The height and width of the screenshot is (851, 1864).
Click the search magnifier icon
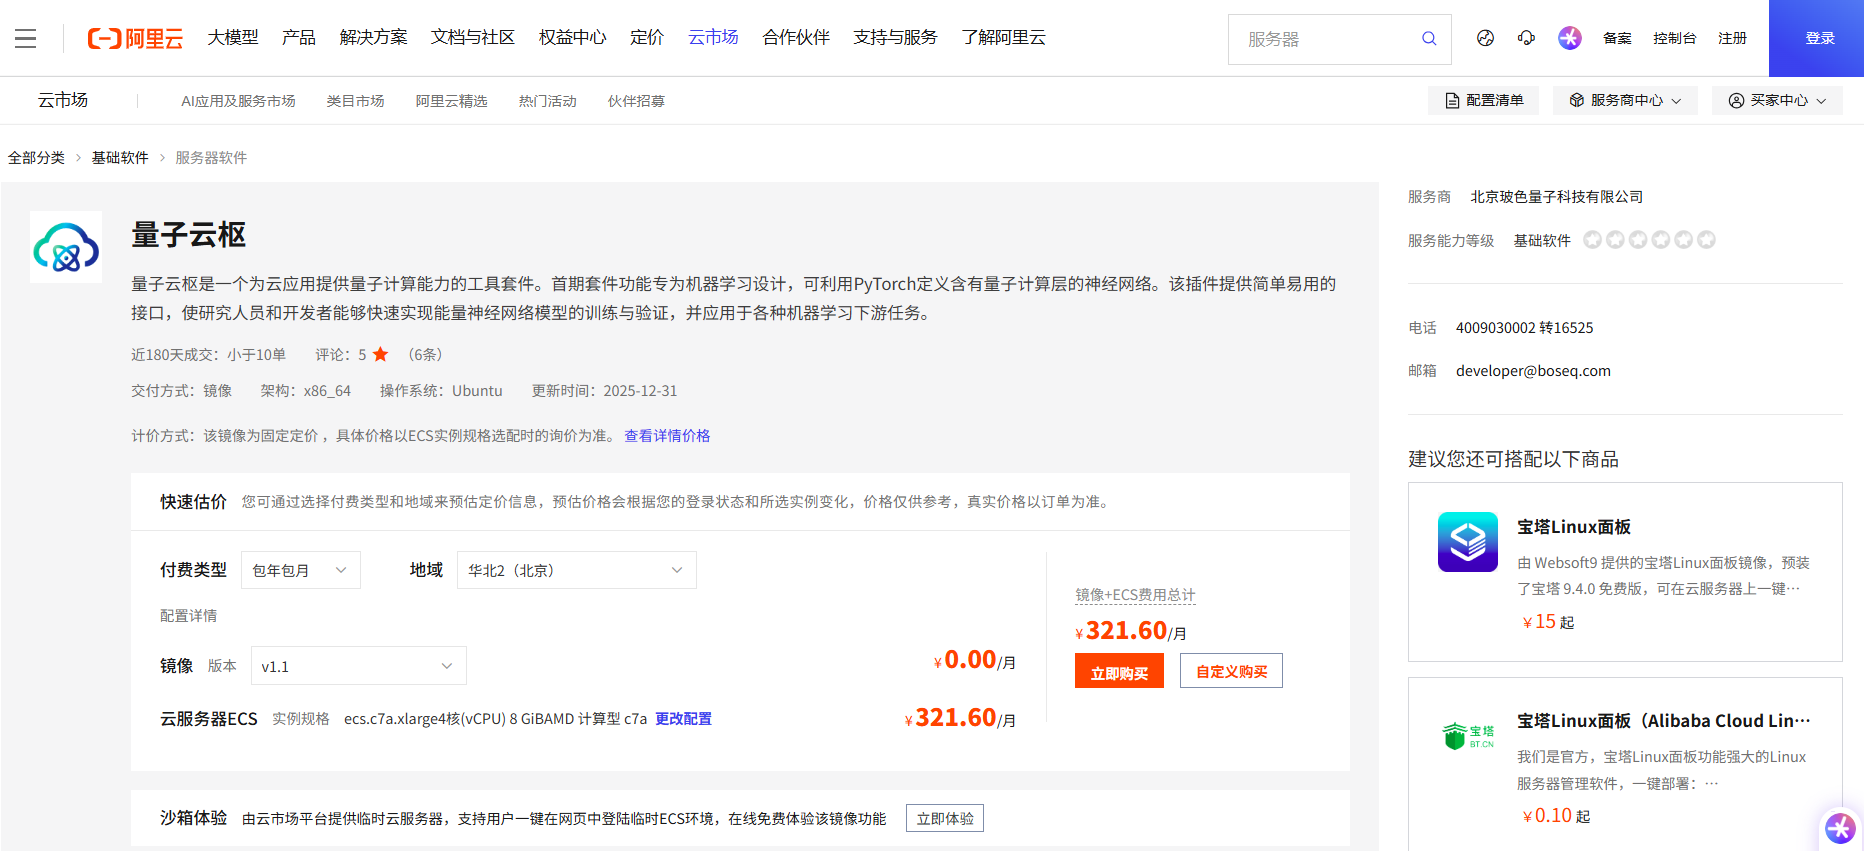(x=1429, y=38)
